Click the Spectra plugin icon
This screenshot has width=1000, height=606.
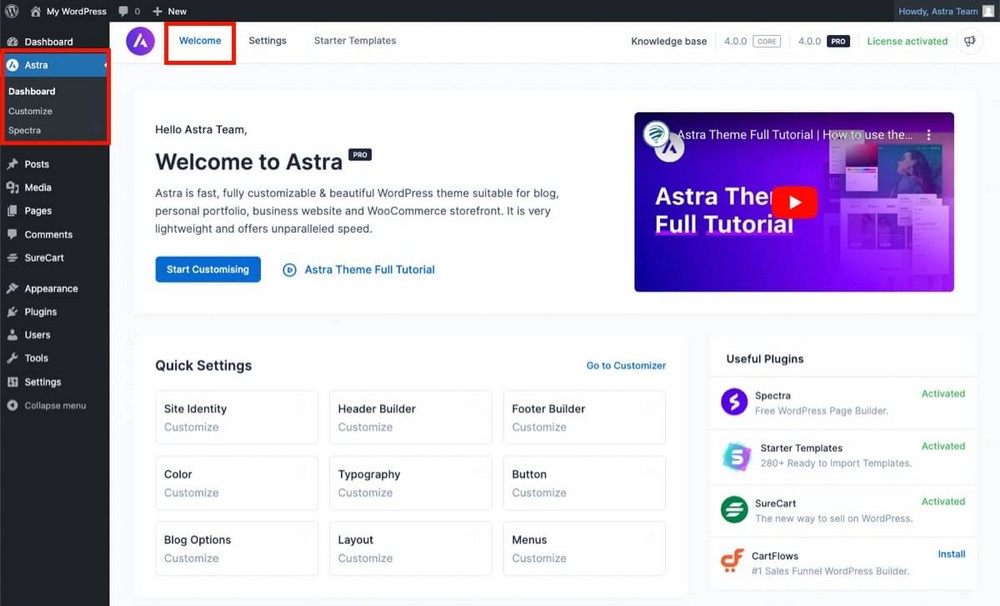[x=734, y=402]
